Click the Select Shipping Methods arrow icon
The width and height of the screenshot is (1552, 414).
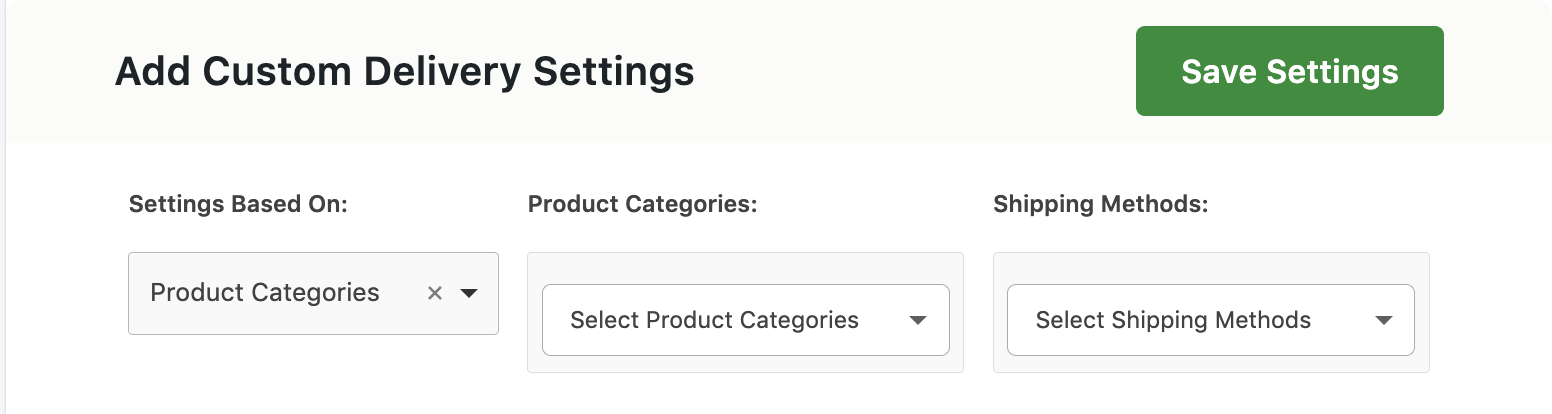[1384, 320]
